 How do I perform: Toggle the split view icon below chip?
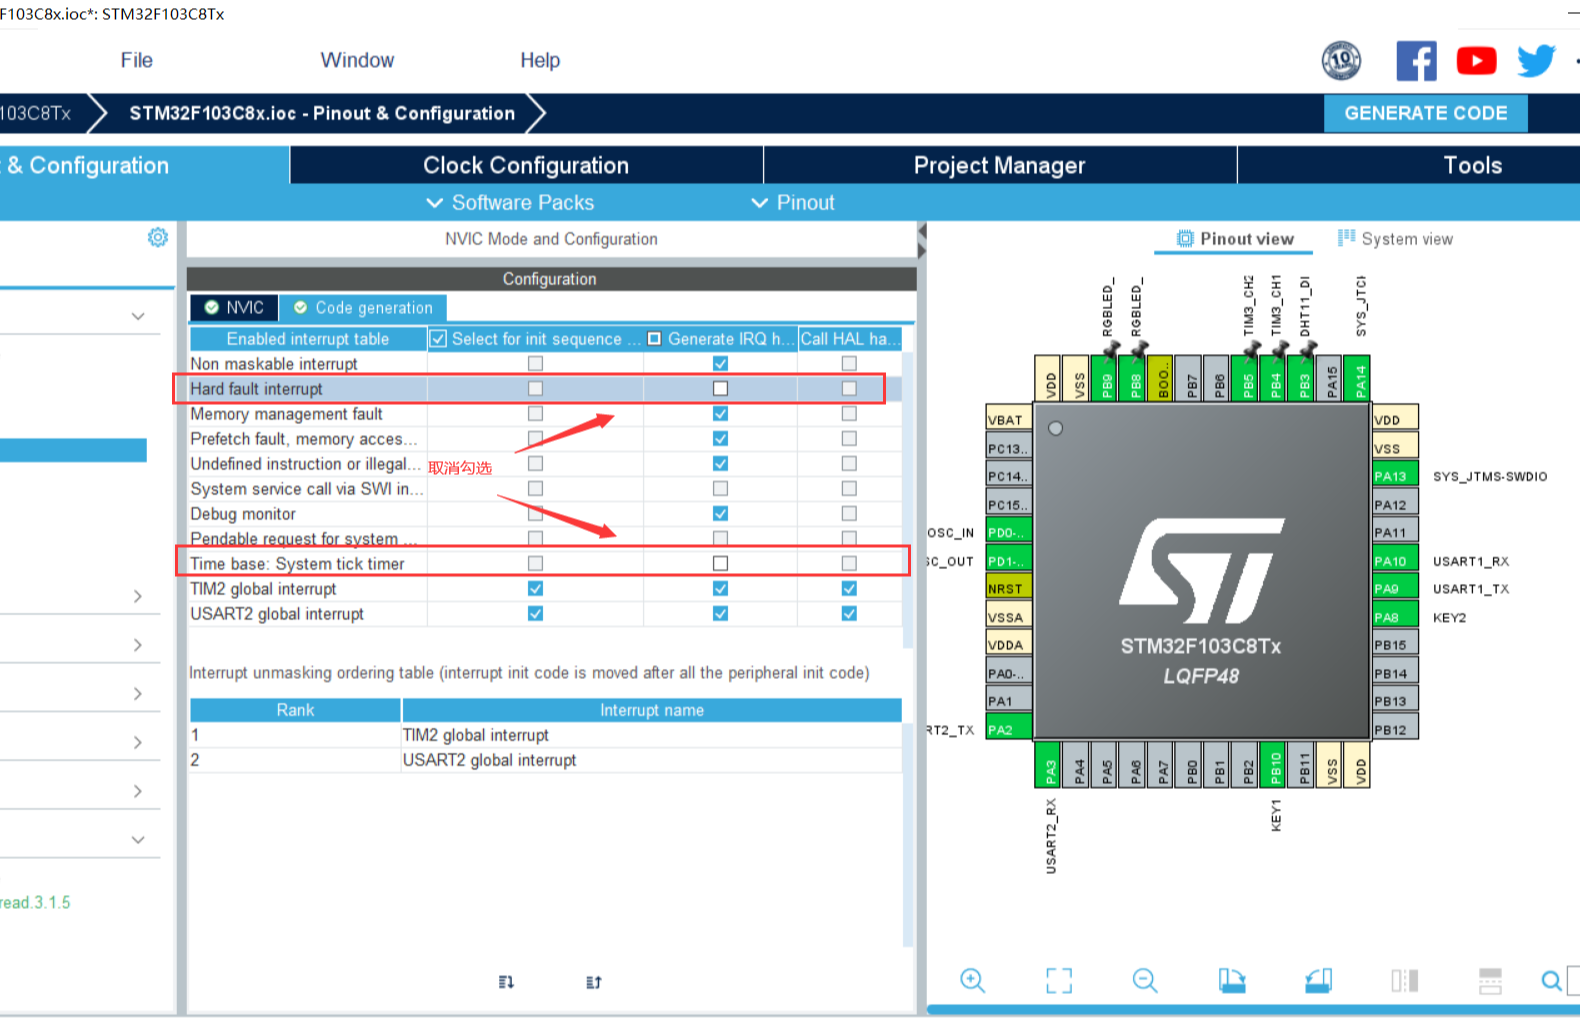(1405, 980)
